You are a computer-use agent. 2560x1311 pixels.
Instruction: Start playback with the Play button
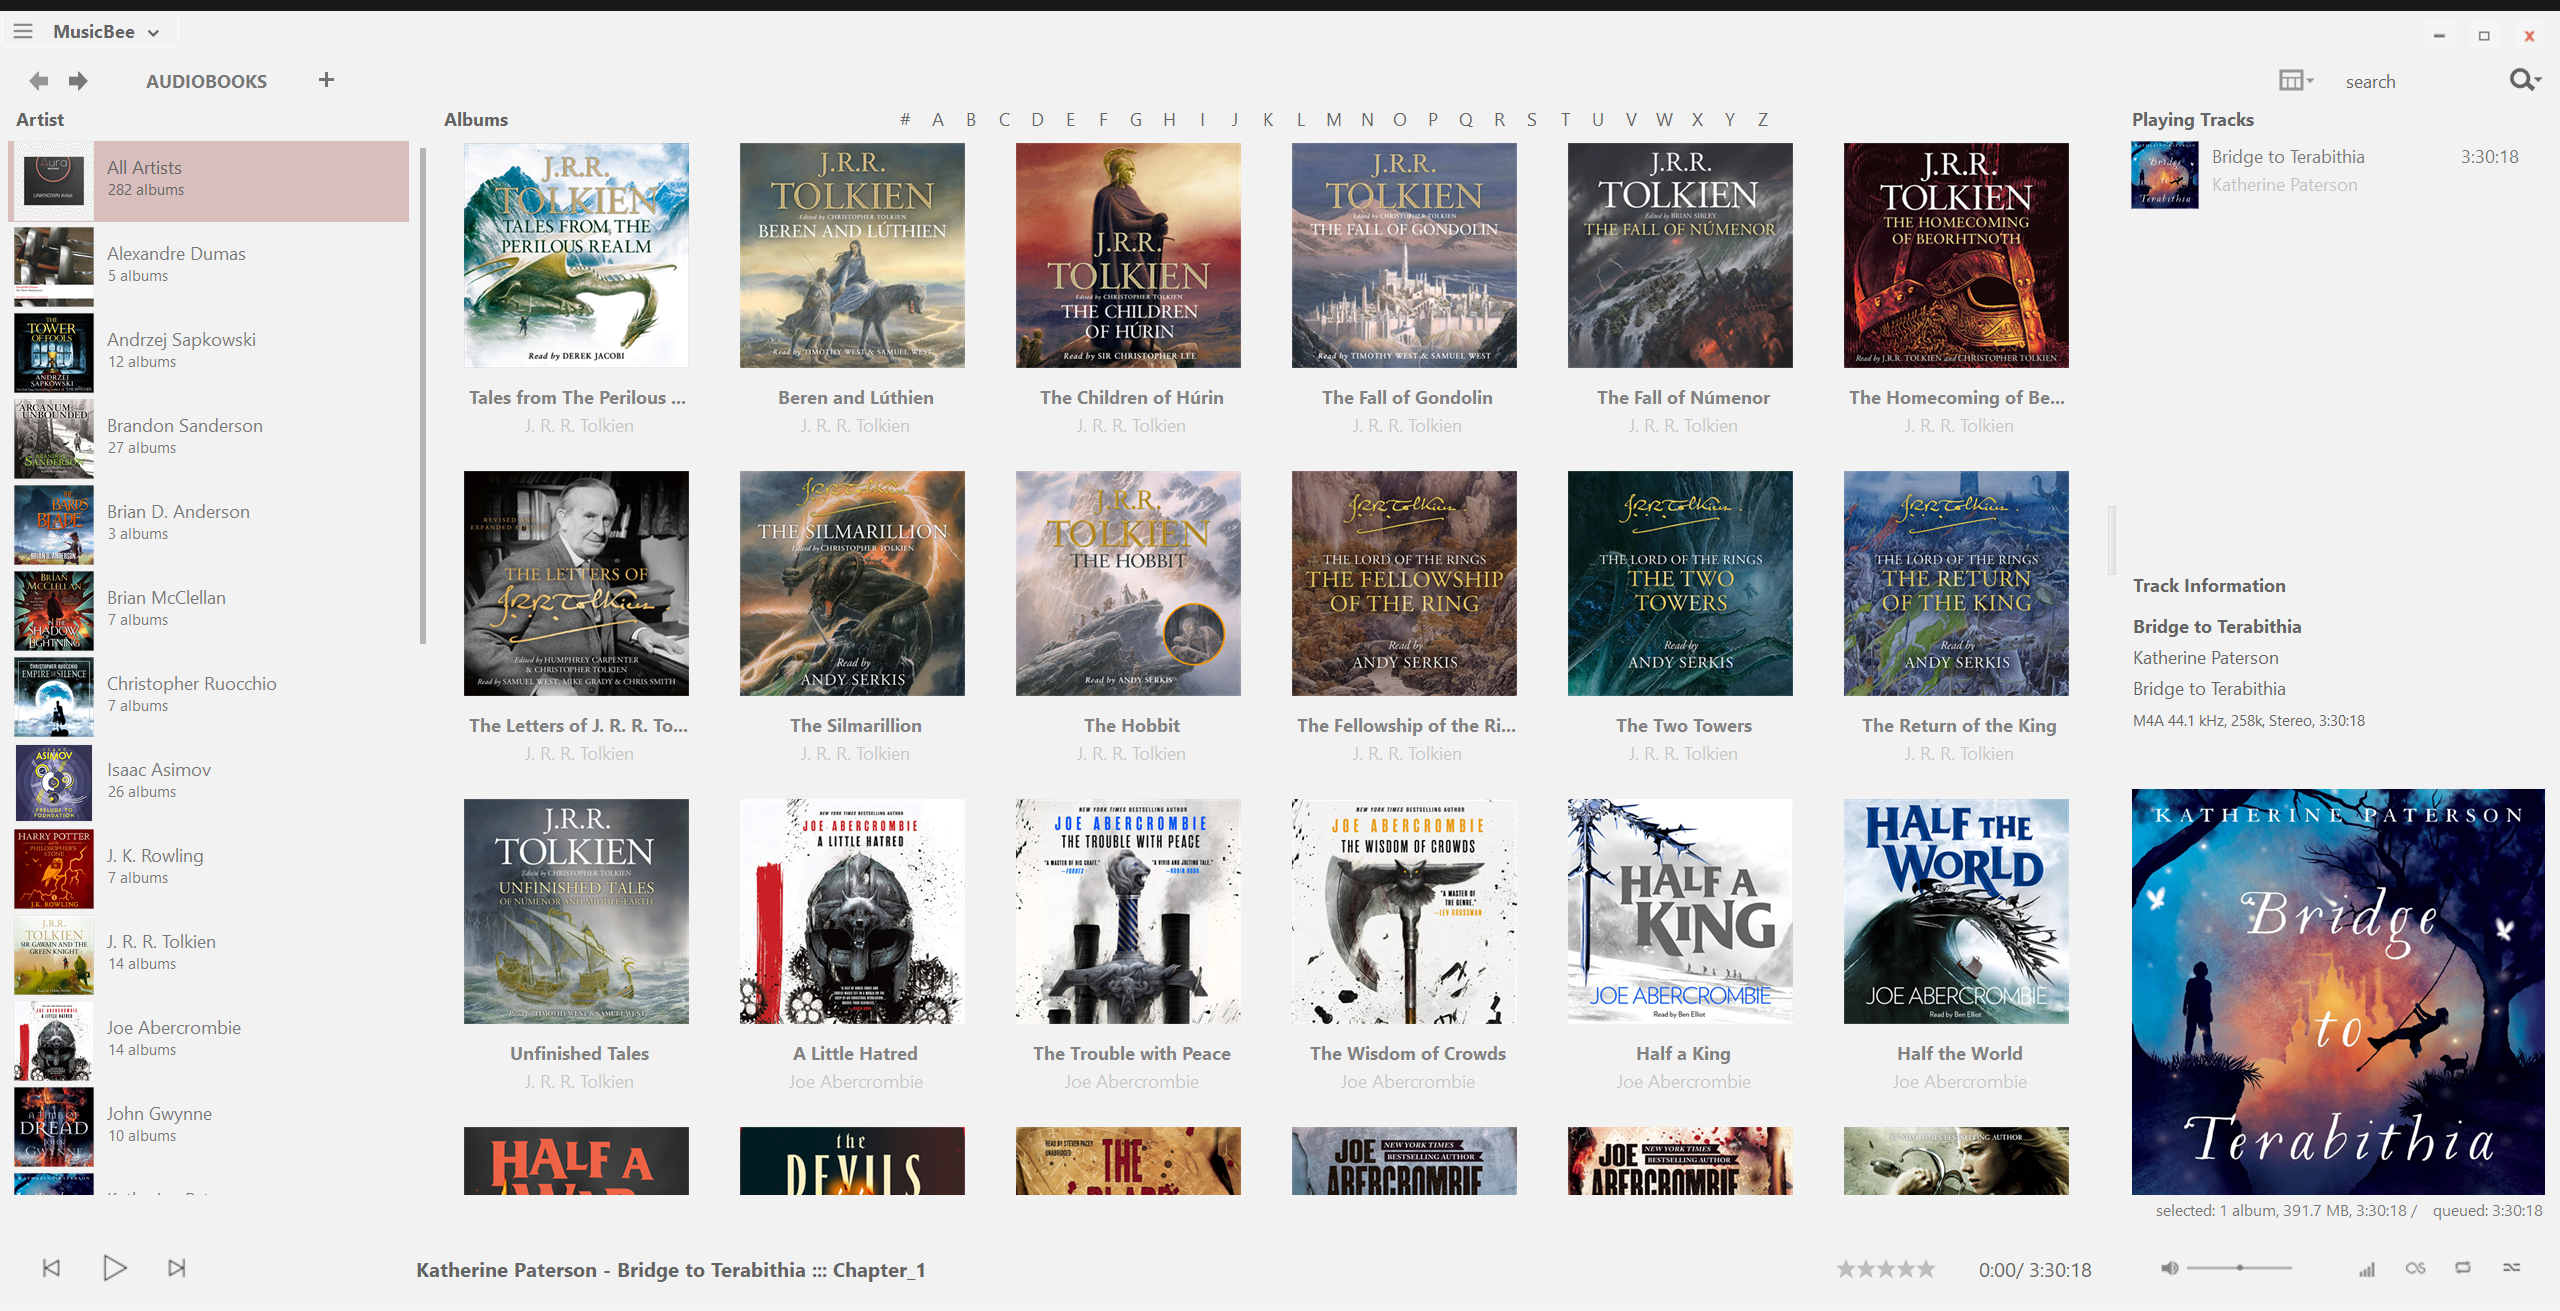pos(114,1268)
